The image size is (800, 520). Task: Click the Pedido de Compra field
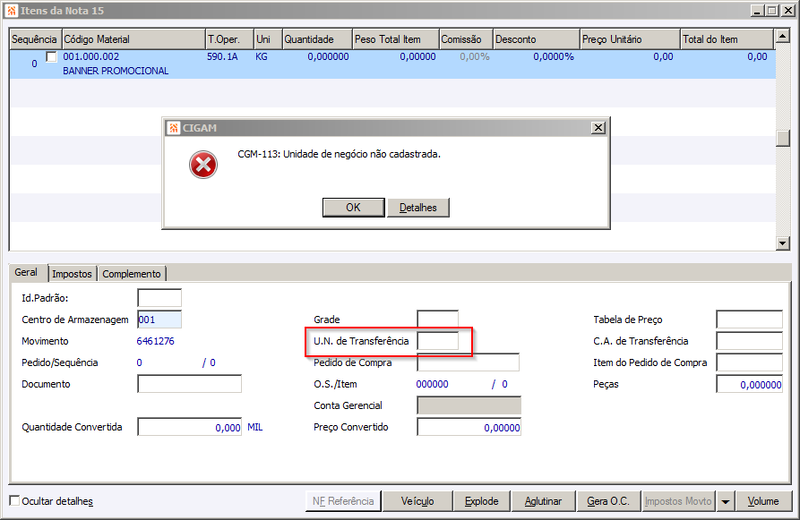tap(468, 363)
